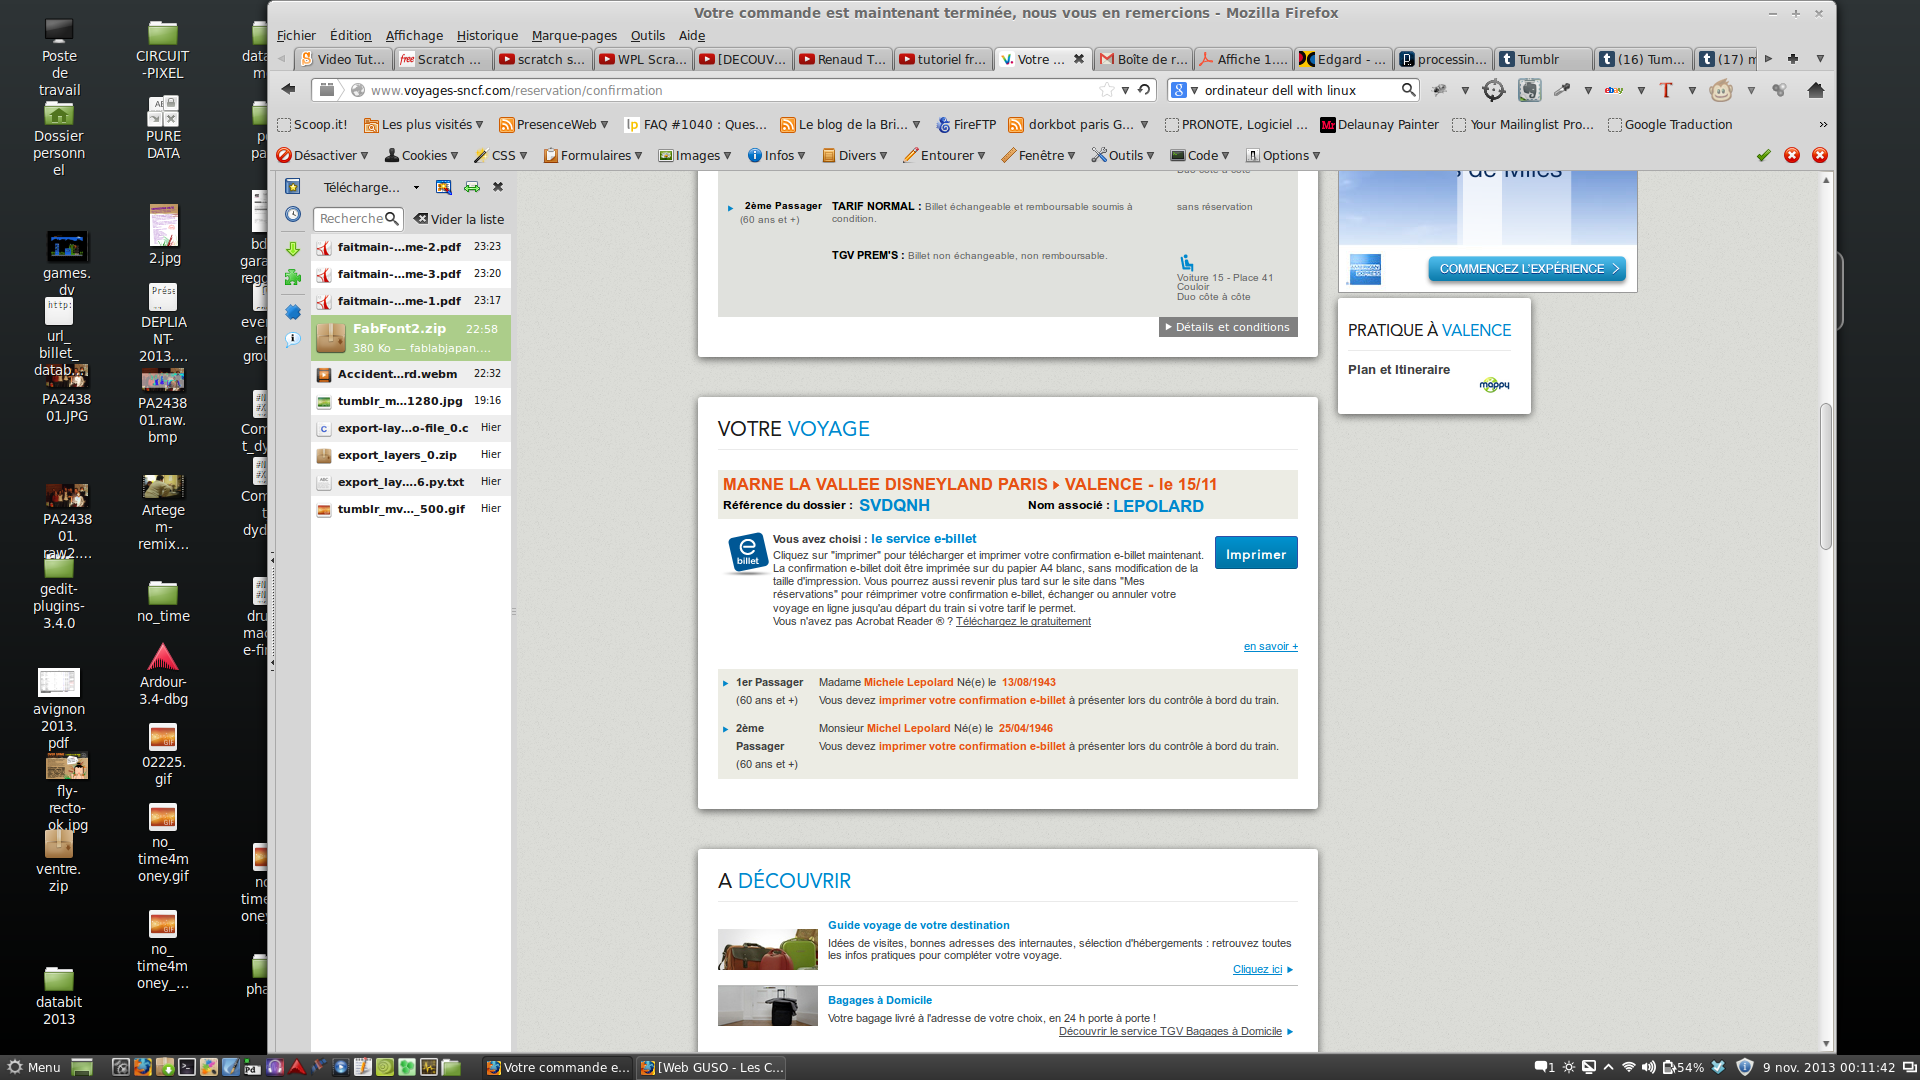Open the Marque-pages menu
This screenshot has height=1080, width=1920.
click(574, 35)
